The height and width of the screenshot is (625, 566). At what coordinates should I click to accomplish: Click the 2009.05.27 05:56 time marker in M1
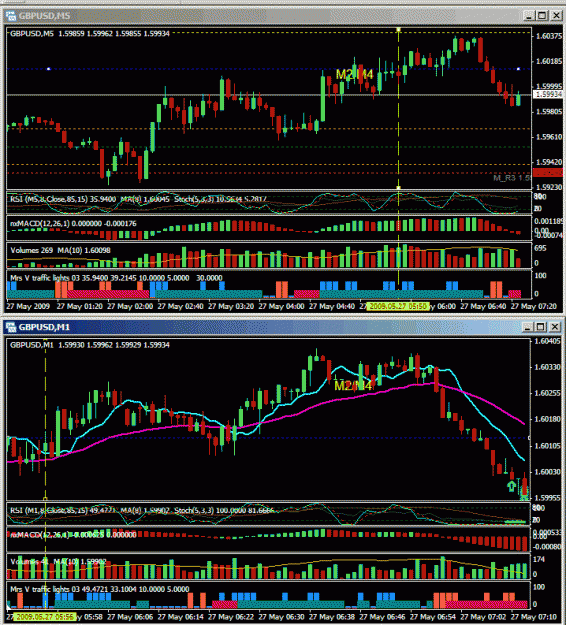(x=44, y=617)
